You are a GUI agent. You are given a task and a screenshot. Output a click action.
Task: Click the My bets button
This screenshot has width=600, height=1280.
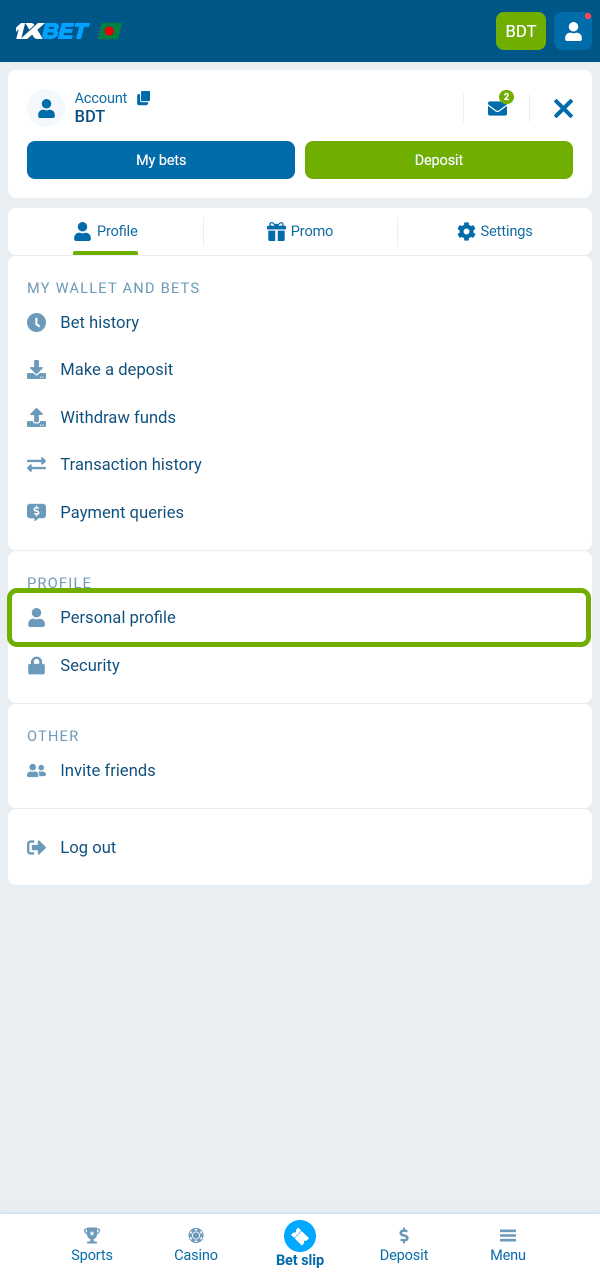(160, 160)
